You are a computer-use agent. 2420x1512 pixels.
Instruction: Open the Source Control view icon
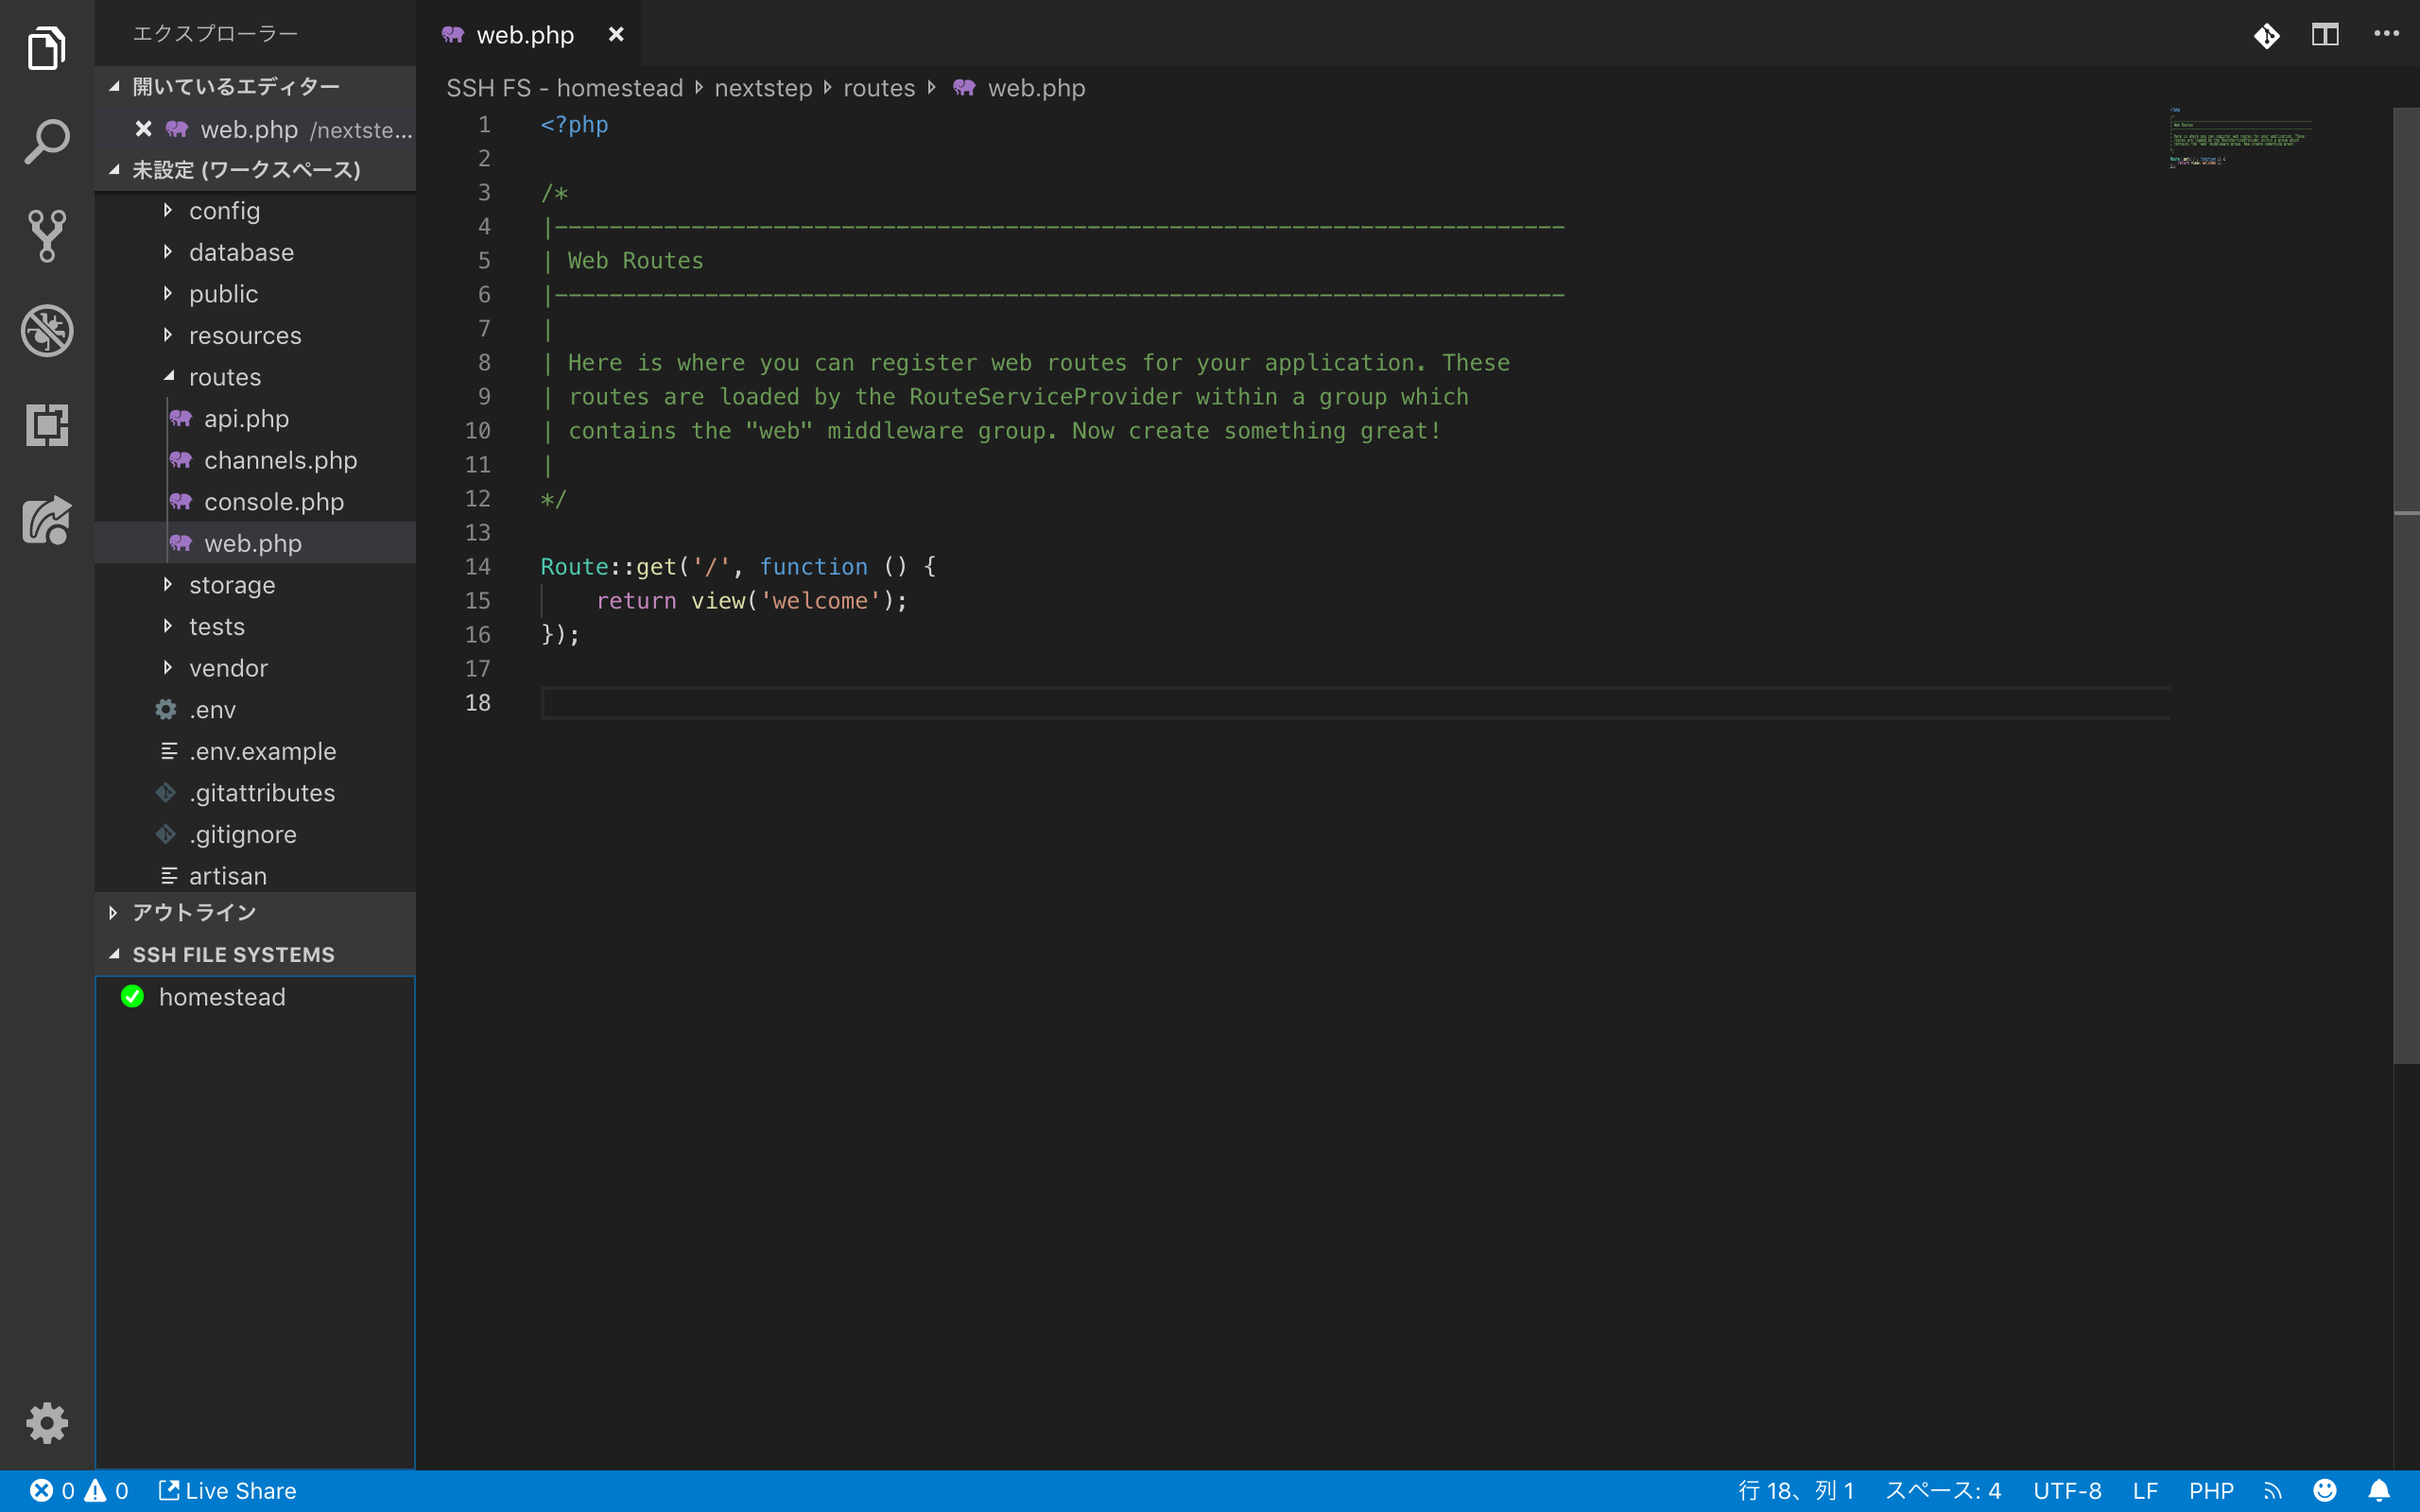pos(46,236)
